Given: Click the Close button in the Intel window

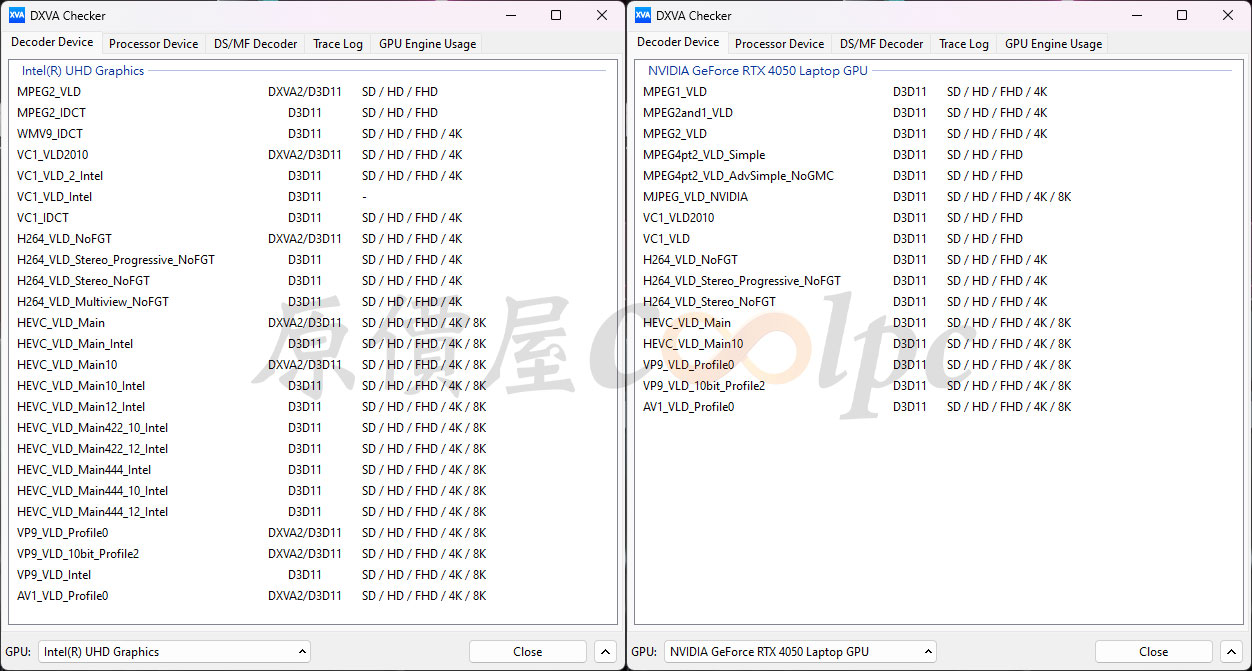Looking at the screenshot, I should (528, 651).
